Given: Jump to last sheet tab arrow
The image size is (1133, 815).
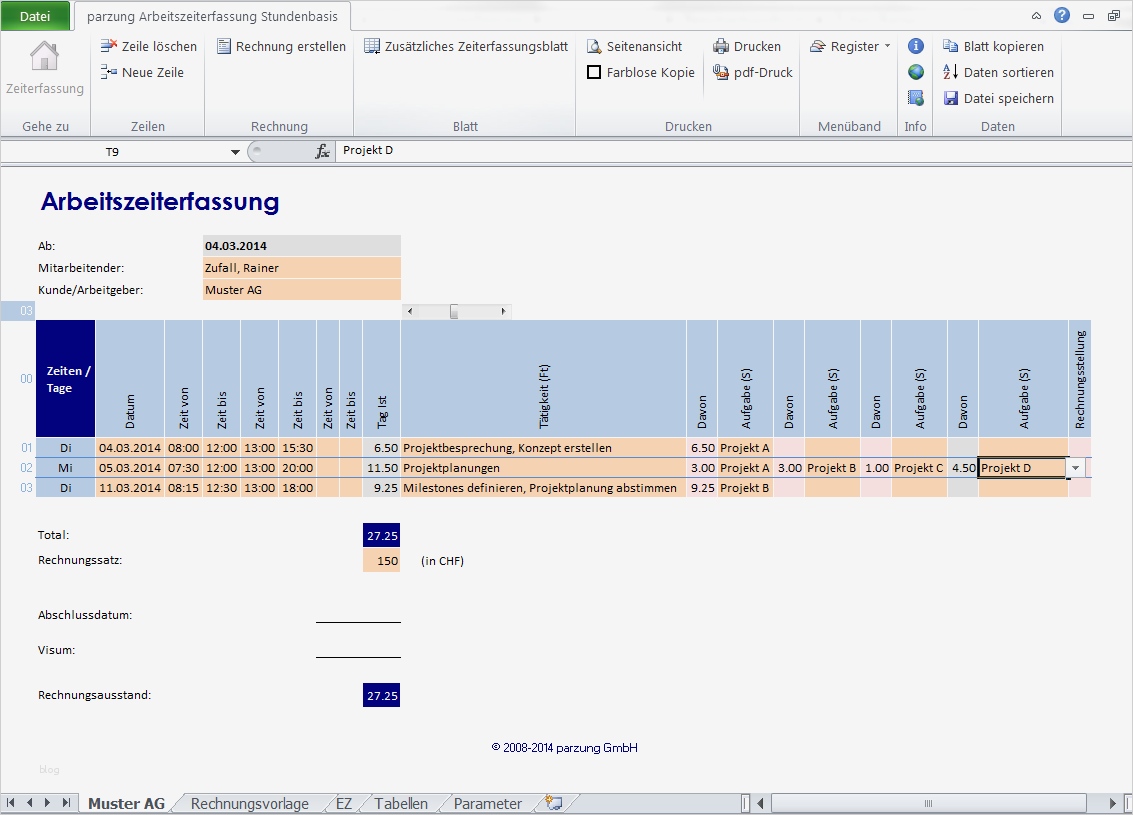Looking at the screenshot, I should point(66,803).
